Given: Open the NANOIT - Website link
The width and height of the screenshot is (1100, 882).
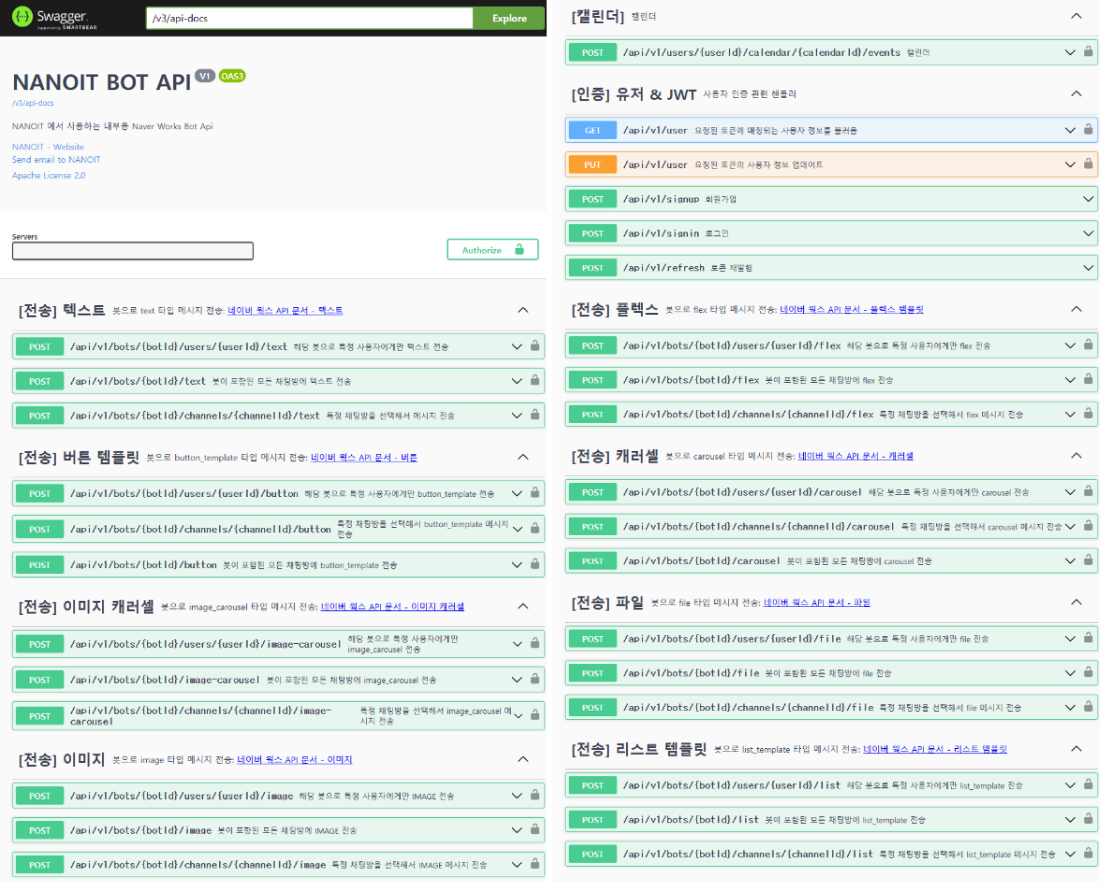Looking at the screenshot, I should [48, 147].
